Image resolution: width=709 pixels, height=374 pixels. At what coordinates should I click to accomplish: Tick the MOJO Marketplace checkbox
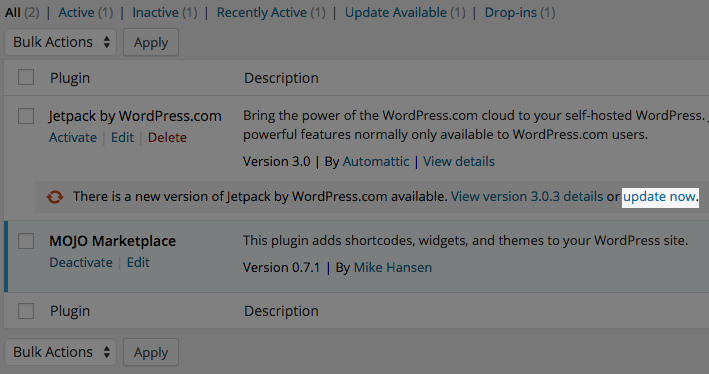(26, 241)
